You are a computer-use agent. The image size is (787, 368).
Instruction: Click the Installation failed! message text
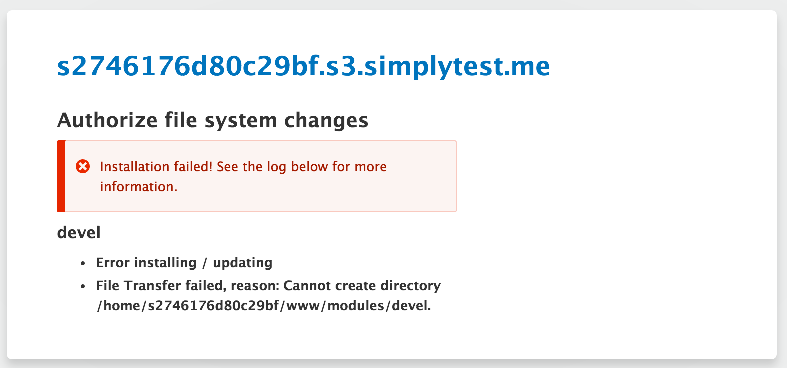click(157, 166)
